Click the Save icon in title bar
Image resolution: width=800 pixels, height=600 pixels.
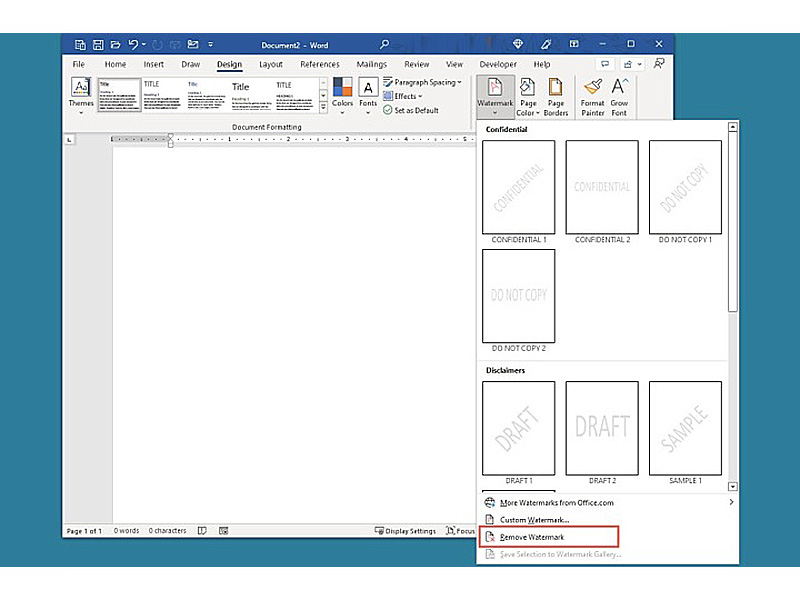[x=98, y=45]
